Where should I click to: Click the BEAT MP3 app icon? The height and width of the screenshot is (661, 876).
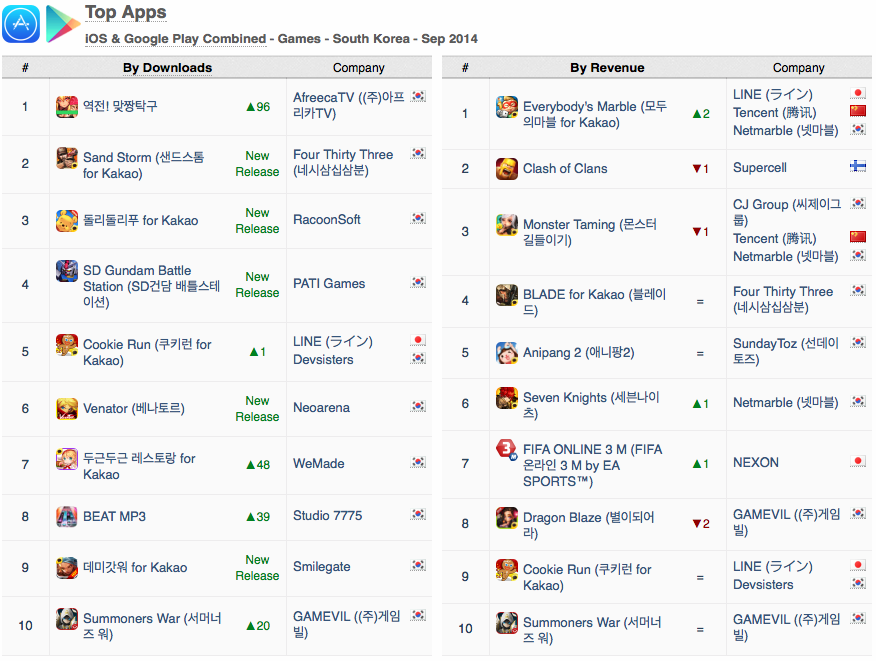[66, 516]
